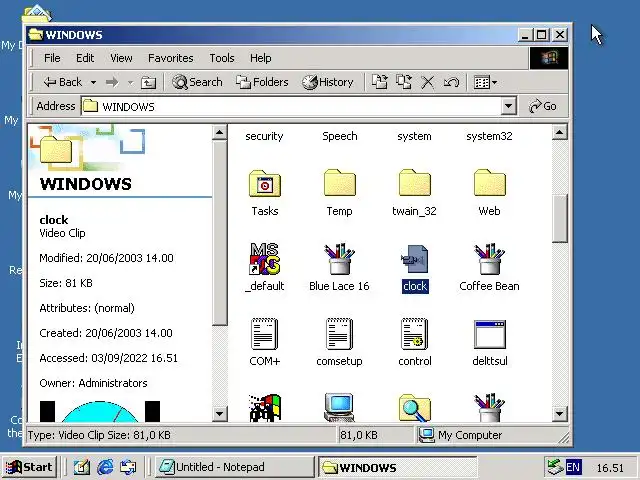Select the Web folder icon

[489, 184]
